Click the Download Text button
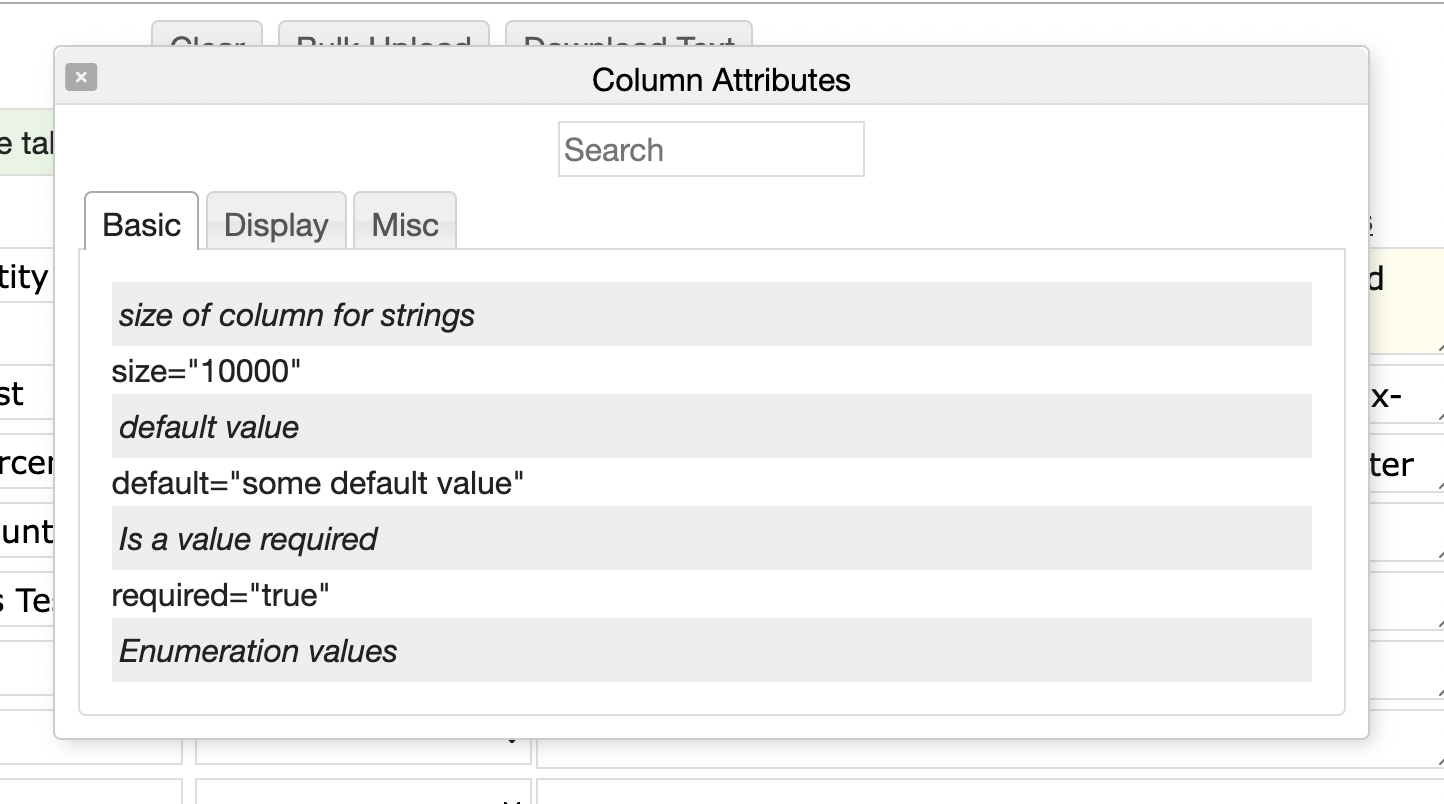This screenshot has width=1444, height=804. (628, 34)
